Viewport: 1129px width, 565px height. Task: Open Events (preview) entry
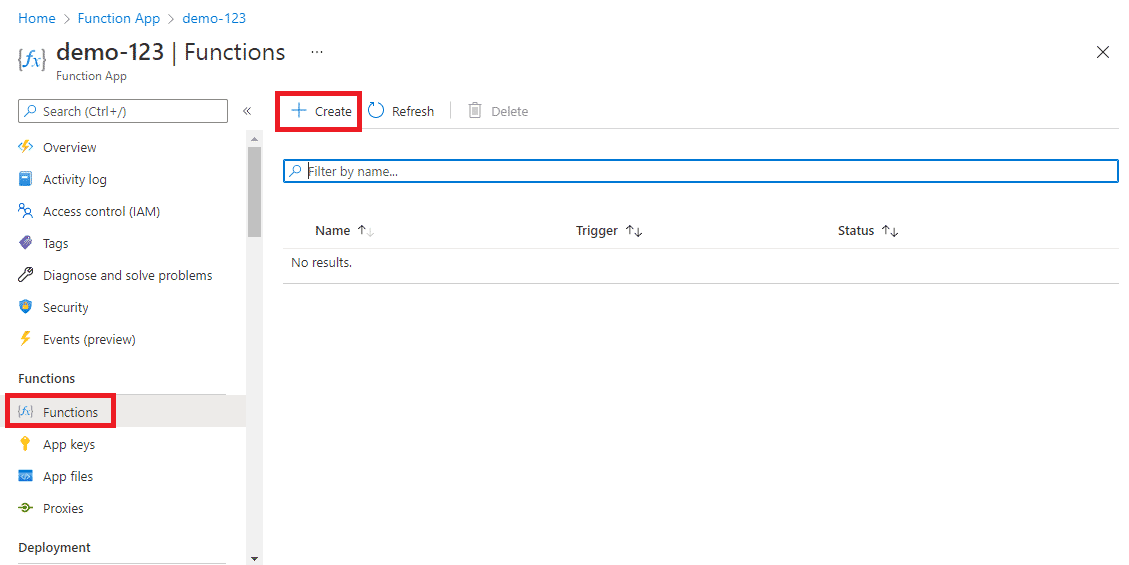click(89, 339)
